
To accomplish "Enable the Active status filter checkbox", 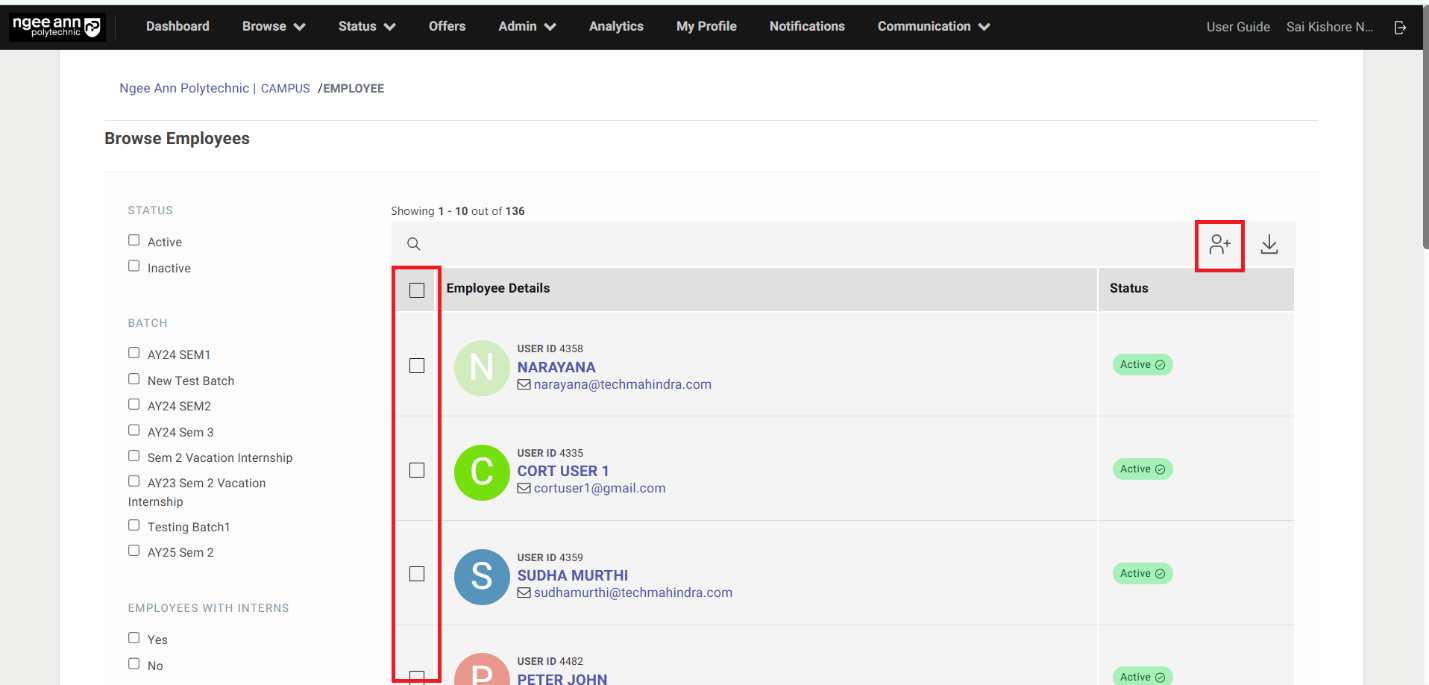I will (x=134, y=241).
